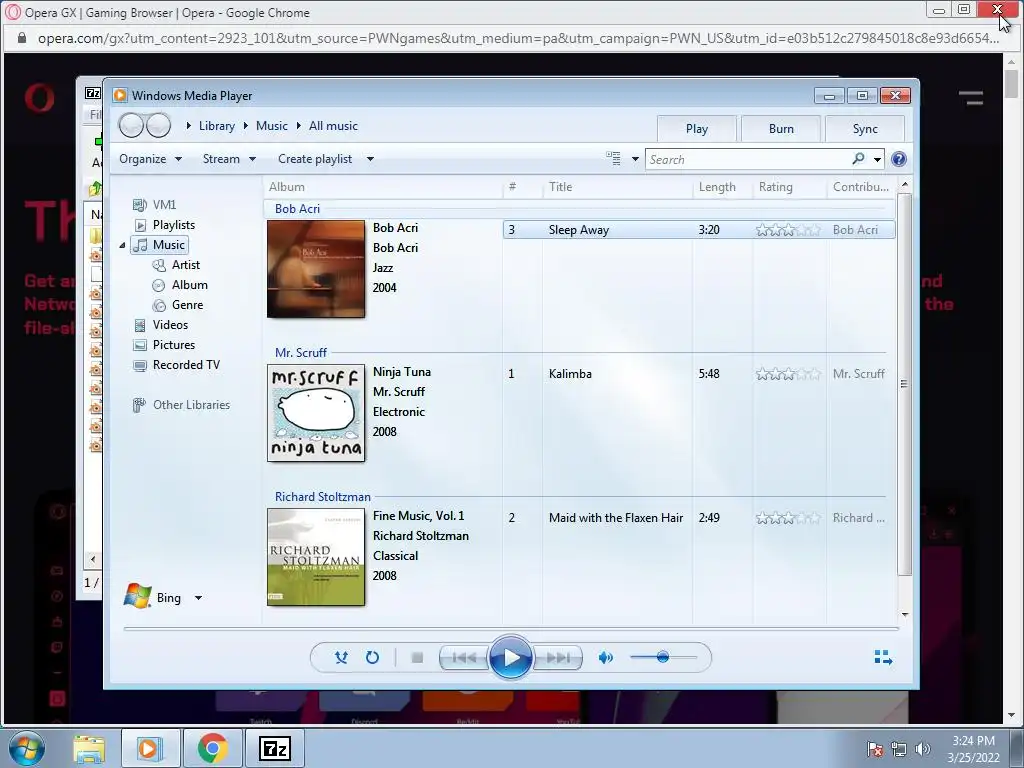
Task: Select Videos in the navigation pane
Action: point(160,325)
